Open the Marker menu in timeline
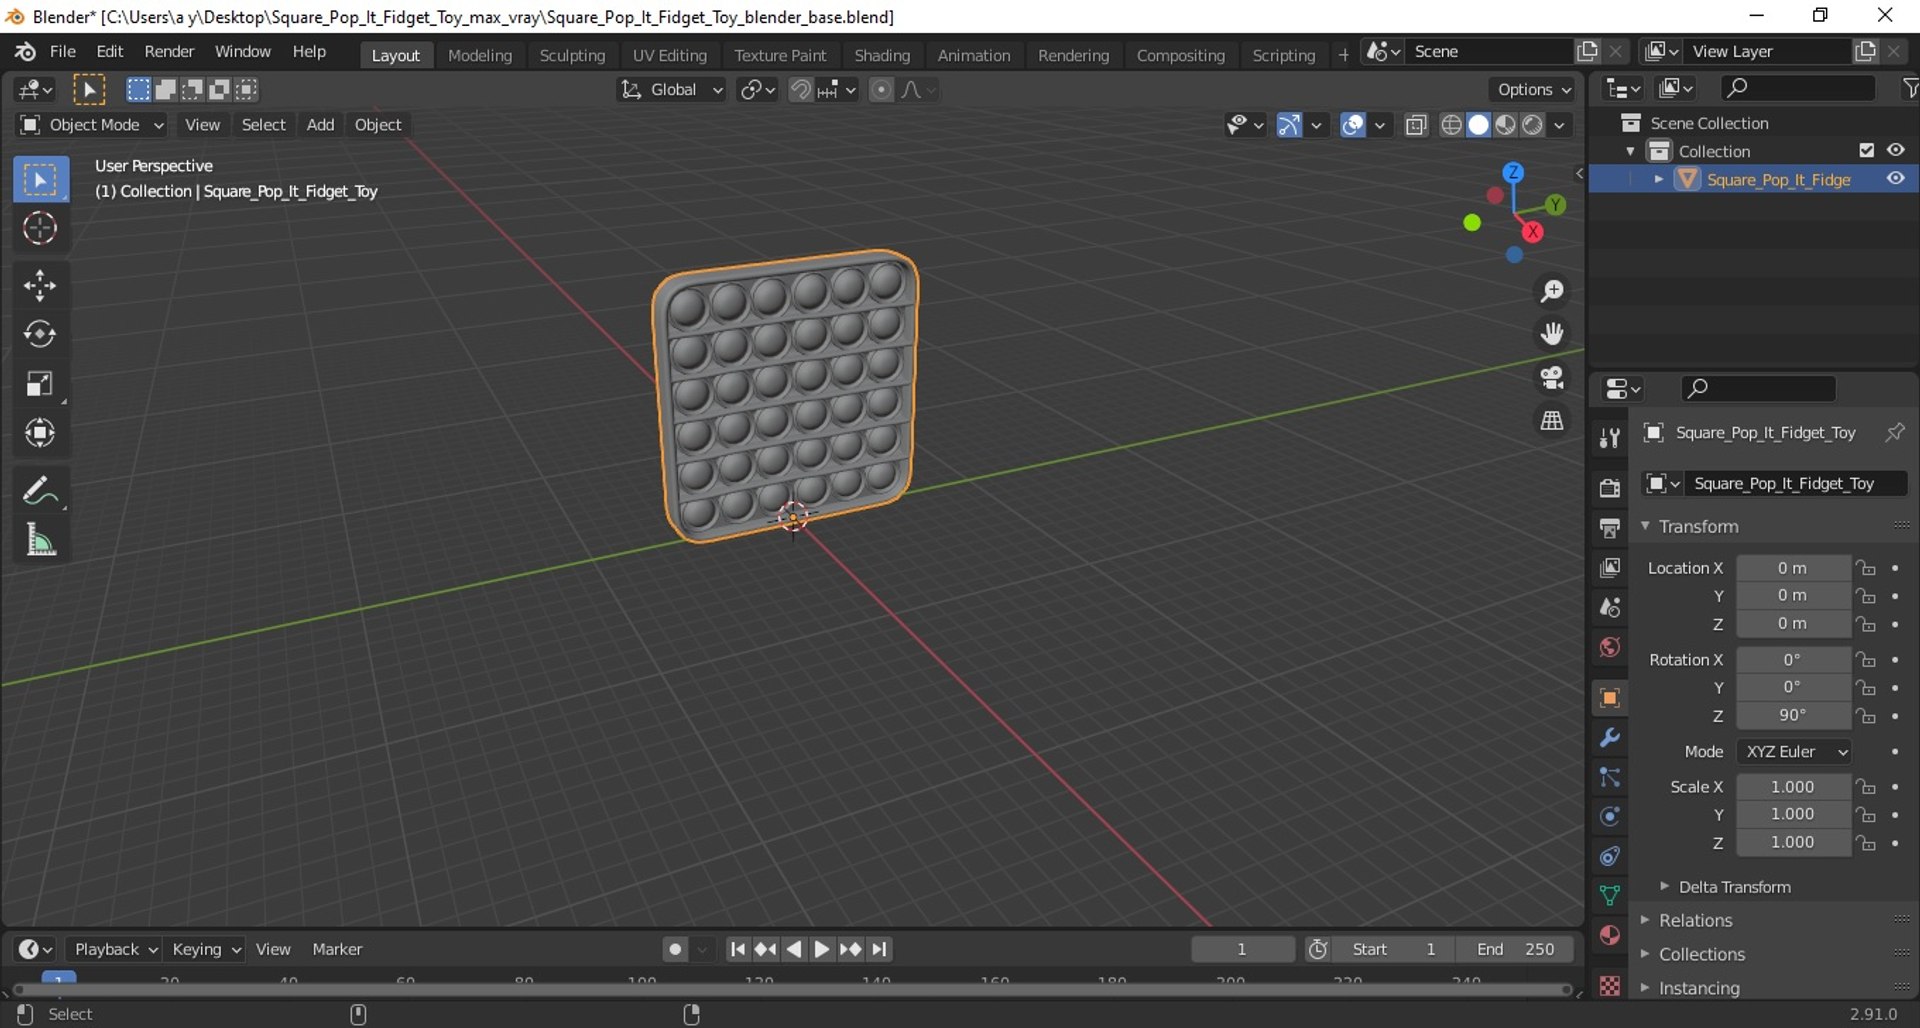Screen dimensions: 1920x1028 [337, 949]
